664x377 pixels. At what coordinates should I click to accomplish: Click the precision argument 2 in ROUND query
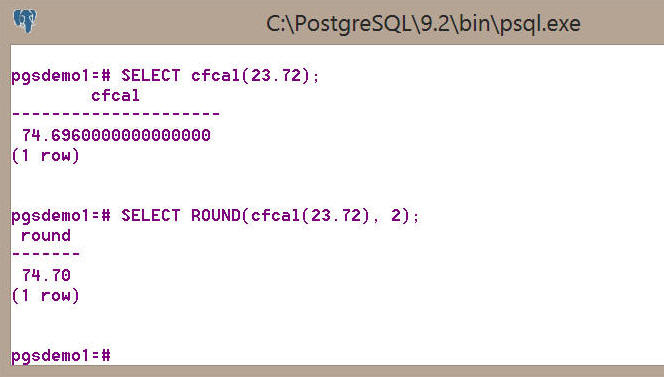pyautogui.click(x=396, y=216)
